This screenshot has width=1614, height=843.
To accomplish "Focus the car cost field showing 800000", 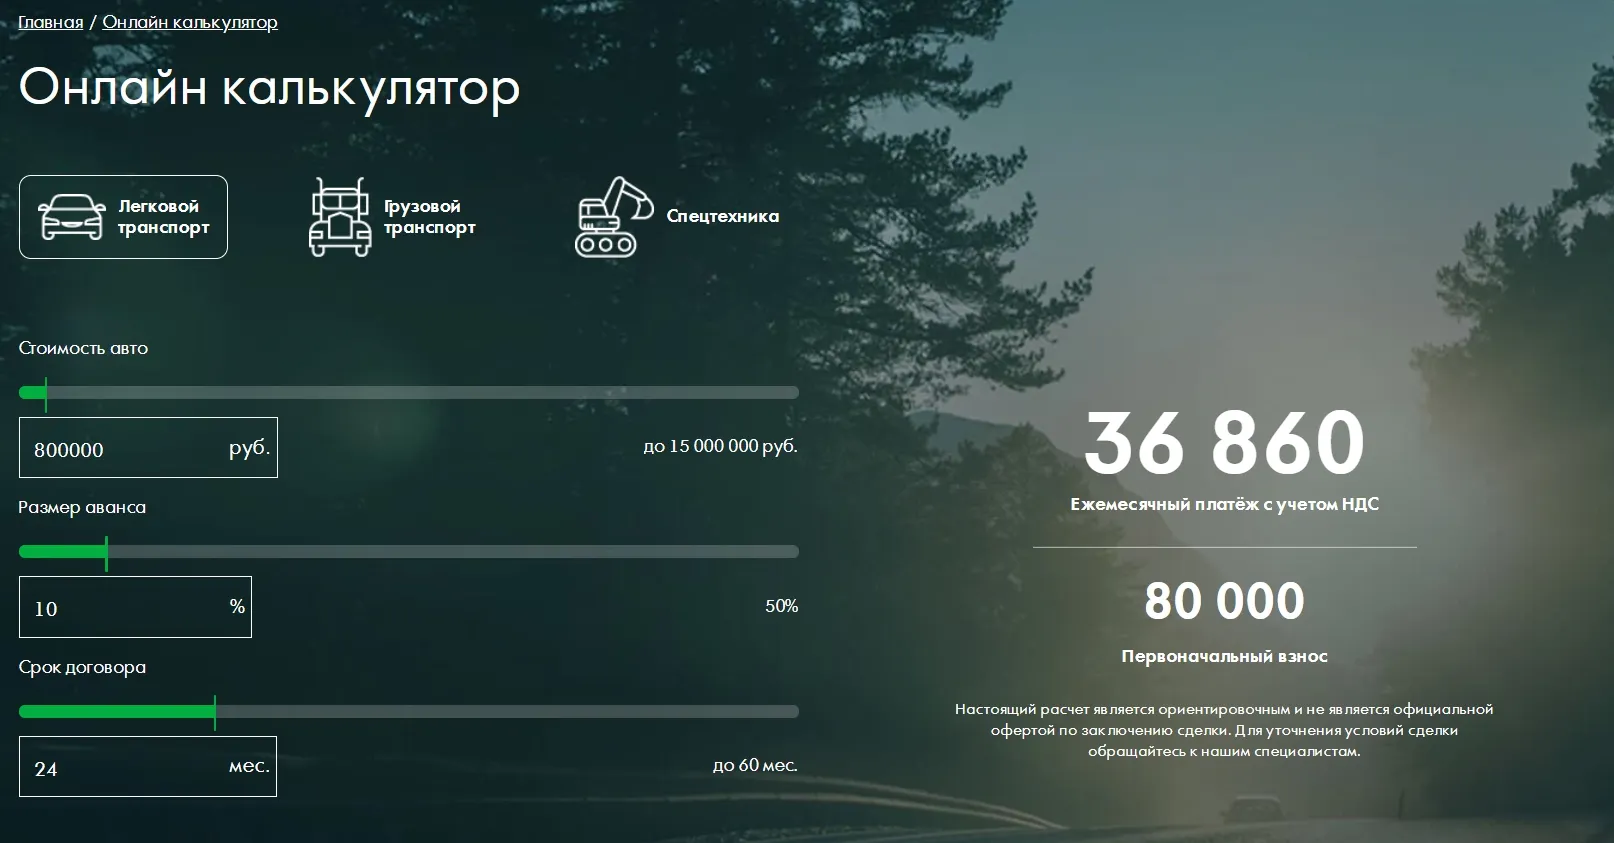I will [x=148, y=448].
